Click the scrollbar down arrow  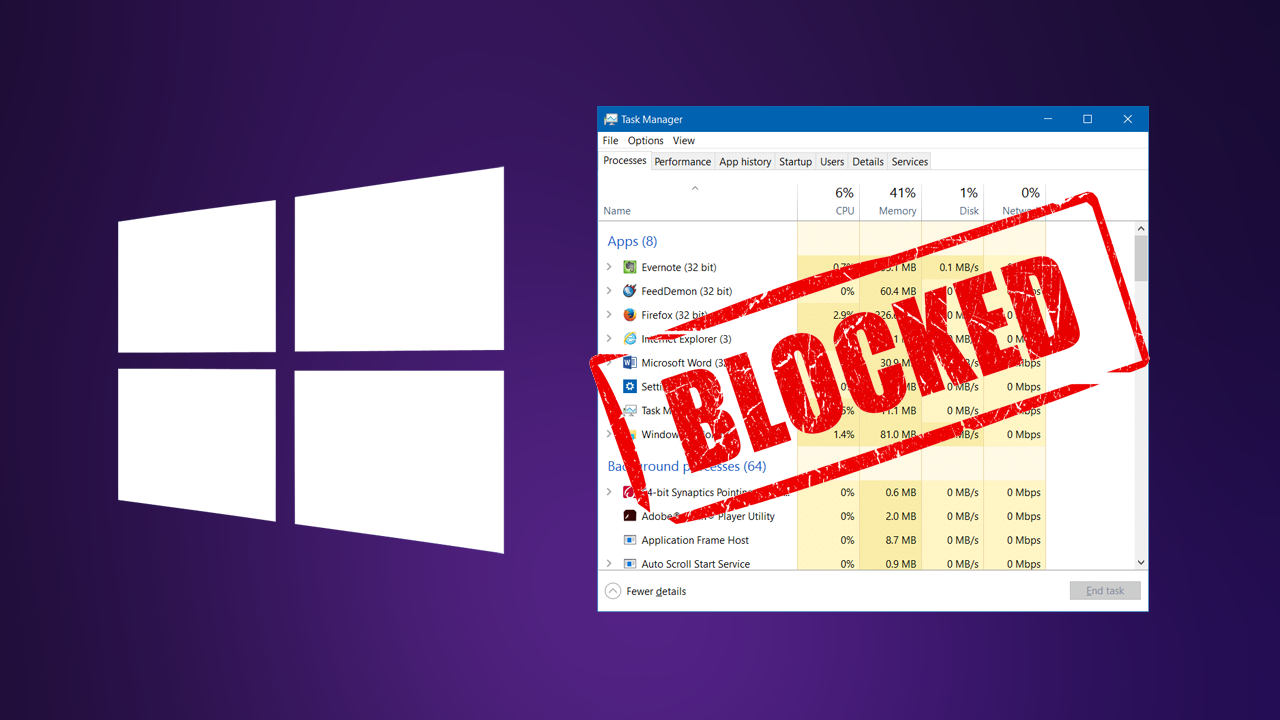(1141, 563)
